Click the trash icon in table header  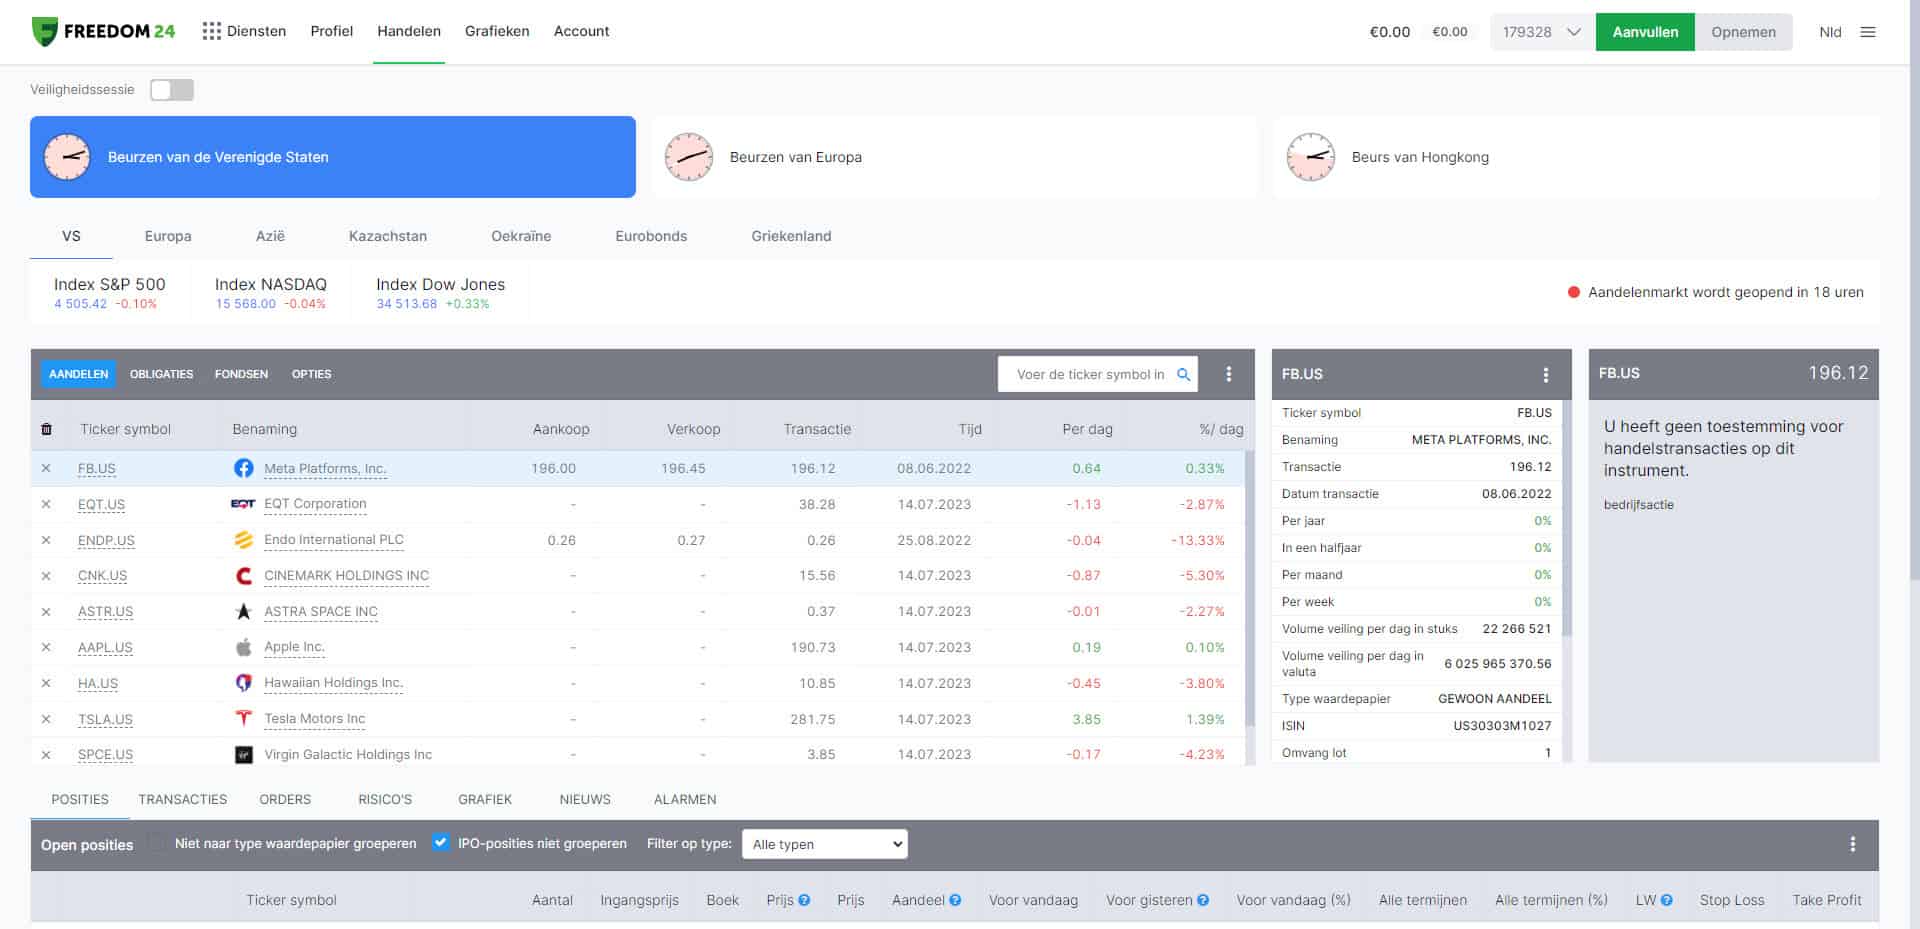coord(46,429)
